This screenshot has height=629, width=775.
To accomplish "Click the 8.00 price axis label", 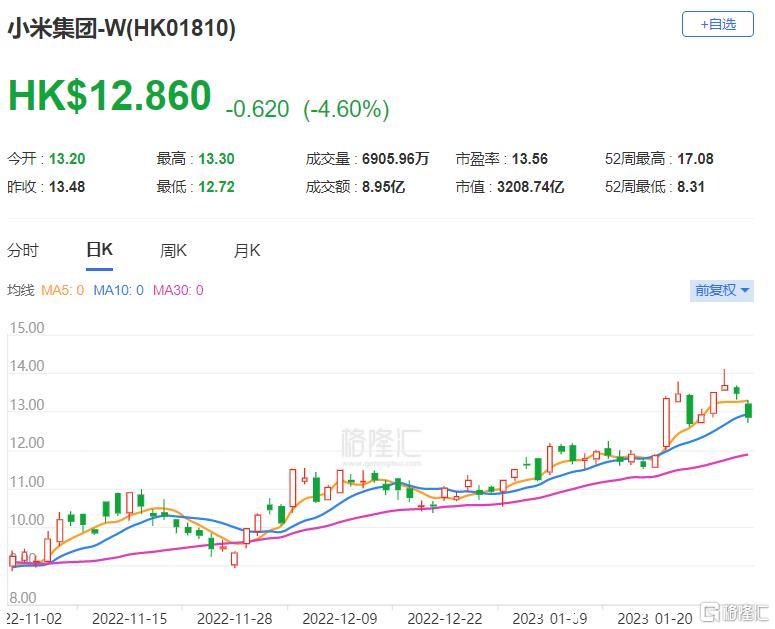I will pos(23,598).
